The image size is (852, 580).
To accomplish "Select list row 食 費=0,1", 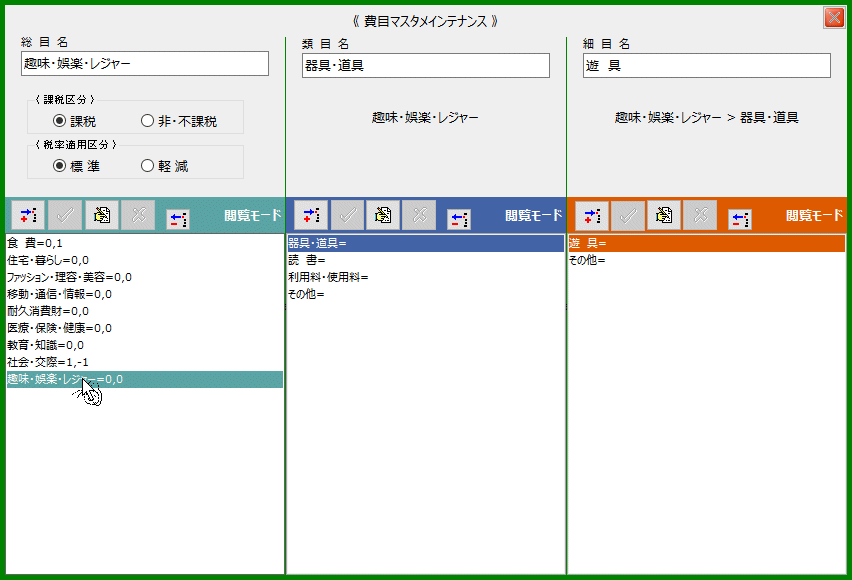I will click(145, 244).
